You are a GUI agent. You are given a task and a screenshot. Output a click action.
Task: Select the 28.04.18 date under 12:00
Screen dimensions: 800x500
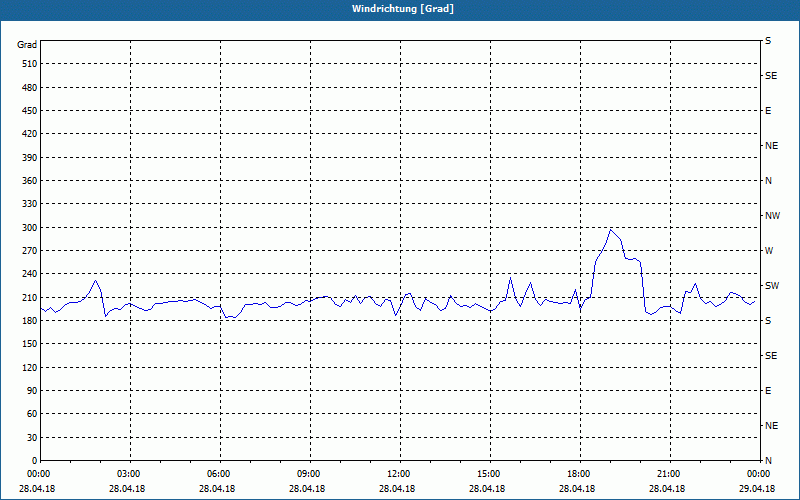pos(397,489)
